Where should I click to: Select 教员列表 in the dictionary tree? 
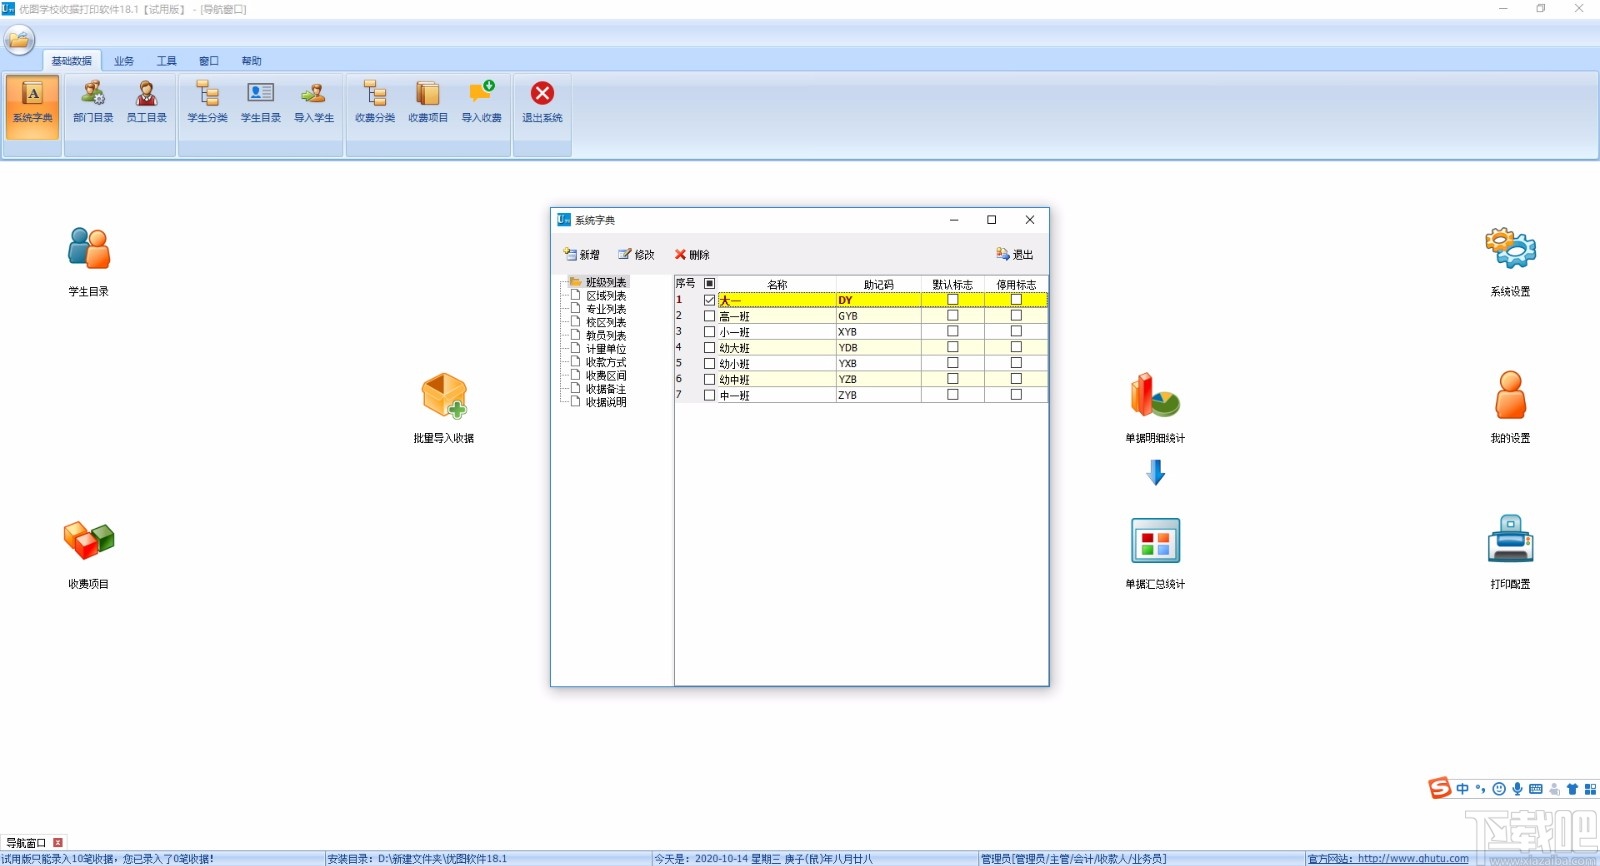point(606,336)
